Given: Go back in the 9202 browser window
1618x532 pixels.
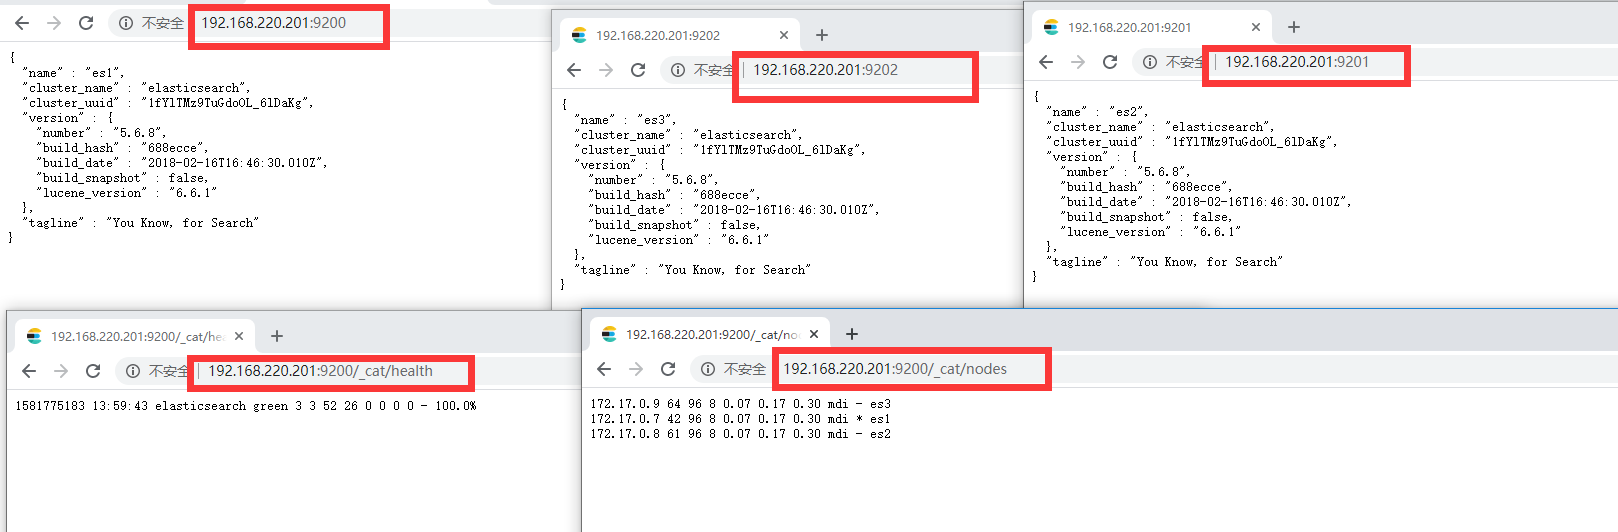Looking at the screenshot, I should [574, 70].
